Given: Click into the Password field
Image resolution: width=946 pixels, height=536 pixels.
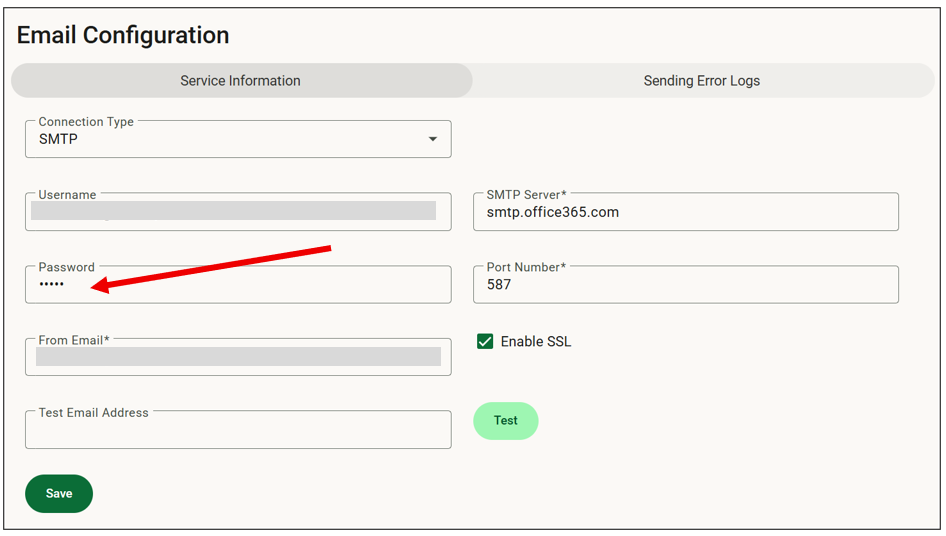Looking at the screenshot, I should pyautogui.click(x=238, y=284).
